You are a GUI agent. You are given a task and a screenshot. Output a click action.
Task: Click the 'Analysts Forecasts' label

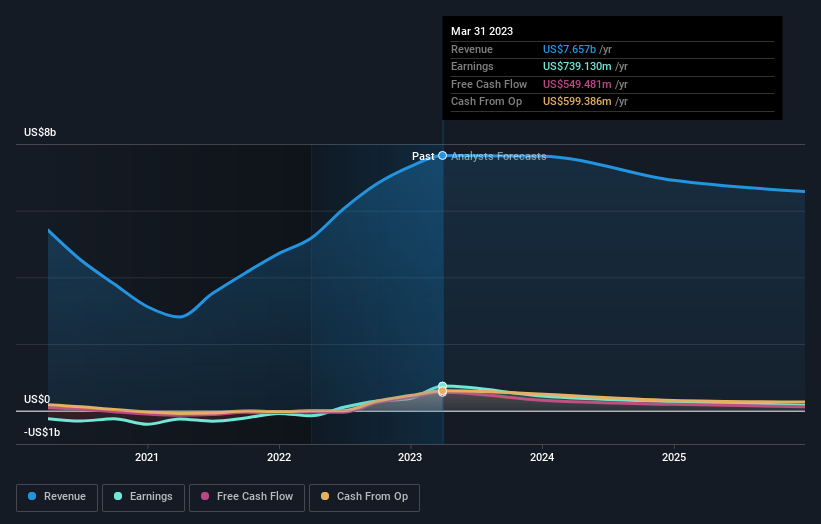click(x=498, y=156)
